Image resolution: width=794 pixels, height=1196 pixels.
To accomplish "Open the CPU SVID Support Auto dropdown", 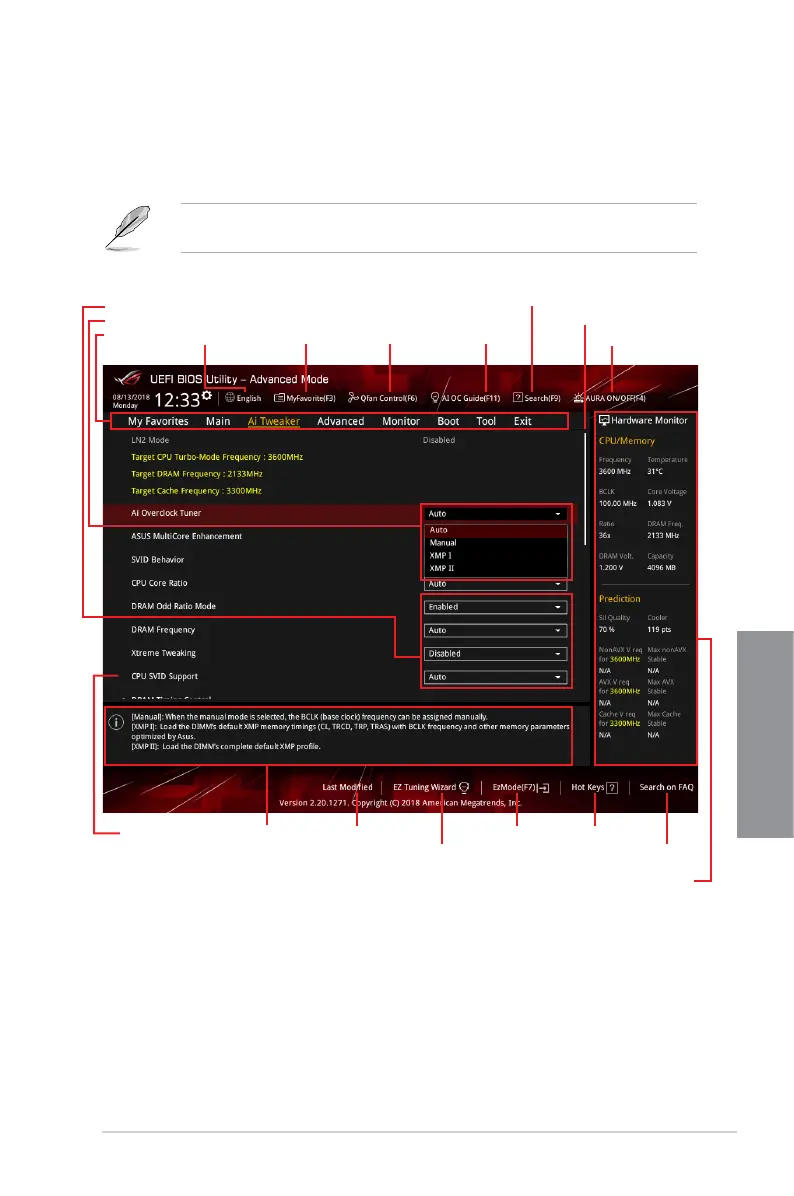I will tap(495, 677).
